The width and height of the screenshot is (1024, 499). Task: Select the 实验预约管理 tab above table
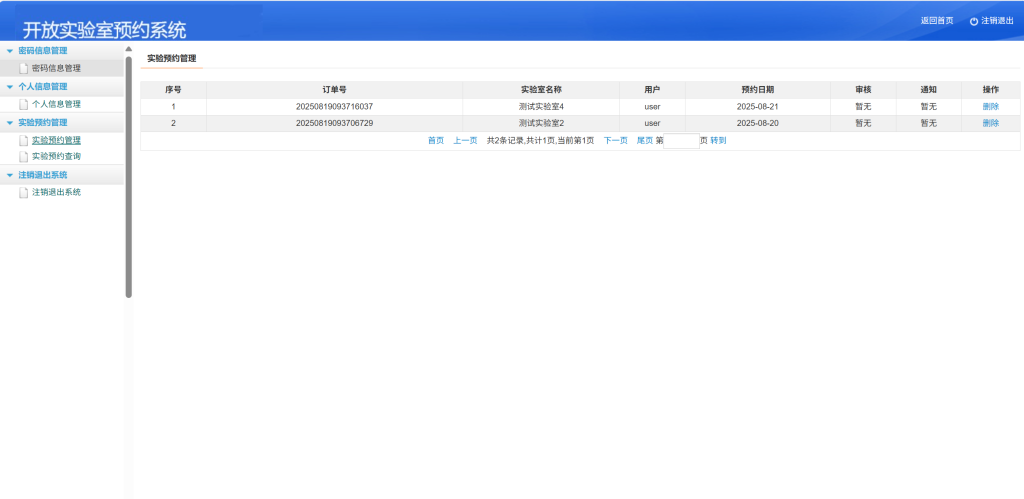[x=172, y=58]
